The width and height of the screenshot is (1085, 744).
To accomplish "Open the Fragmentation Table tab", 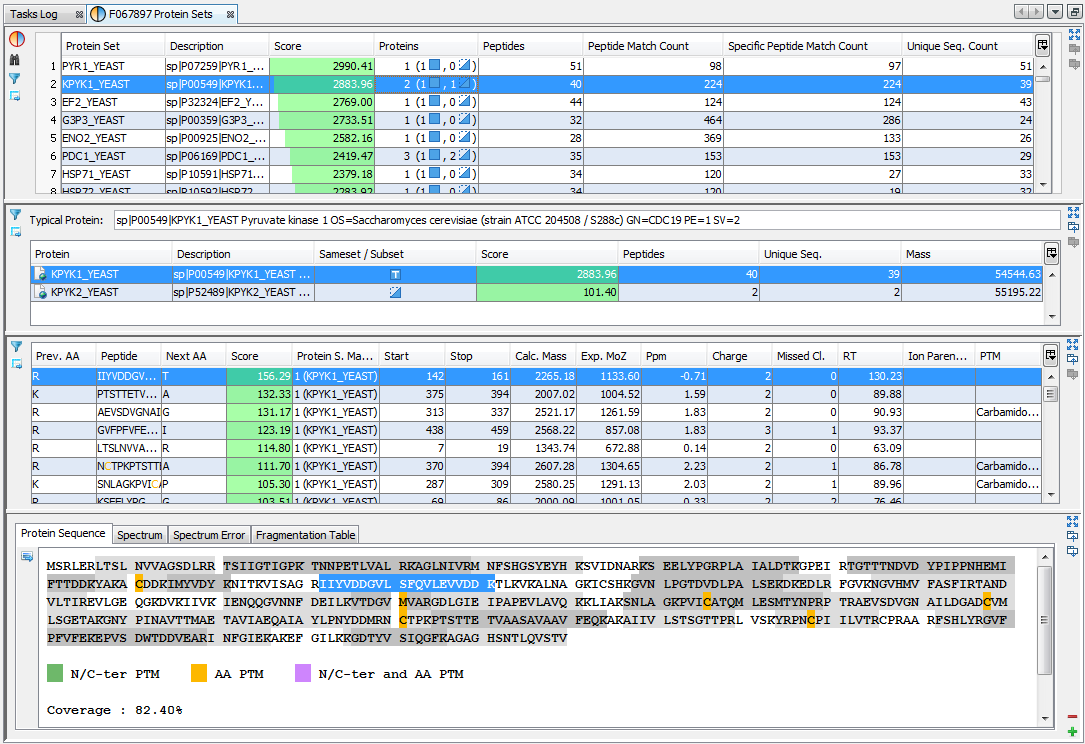I will (304, 535).
